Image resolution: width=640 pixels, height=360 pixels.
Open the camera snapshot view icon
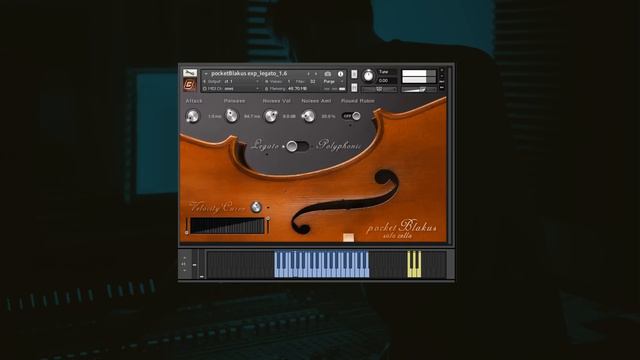click(x=327, y=74)
